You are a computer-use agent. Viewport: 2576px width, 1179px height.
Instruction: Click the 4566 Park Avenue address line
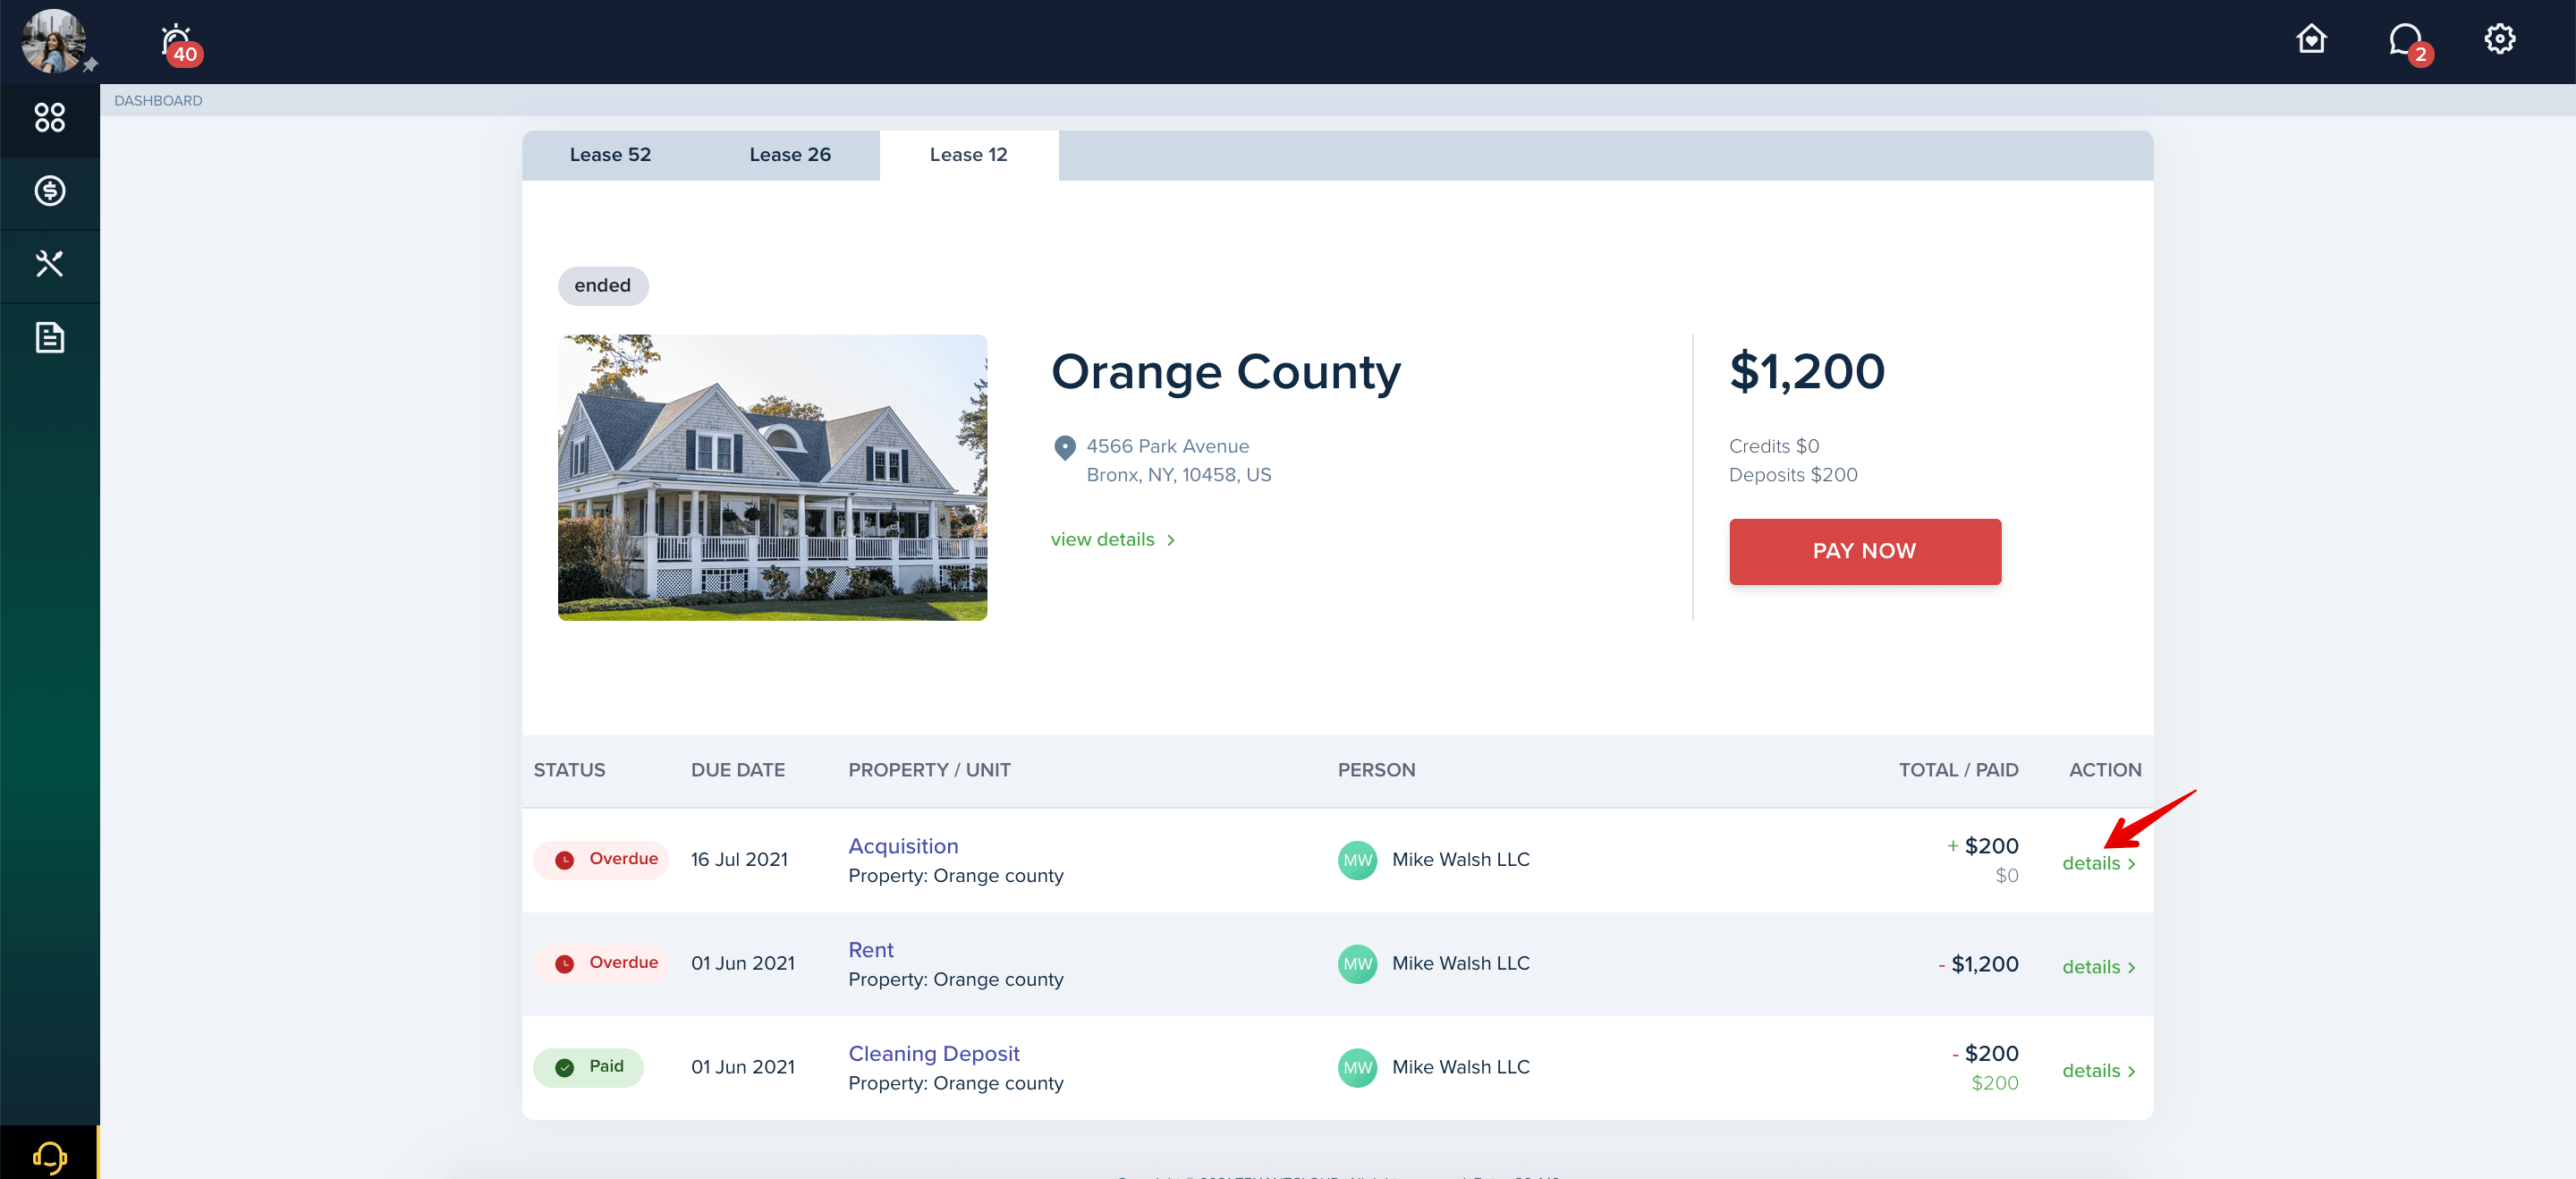[x=1167, y=447]
